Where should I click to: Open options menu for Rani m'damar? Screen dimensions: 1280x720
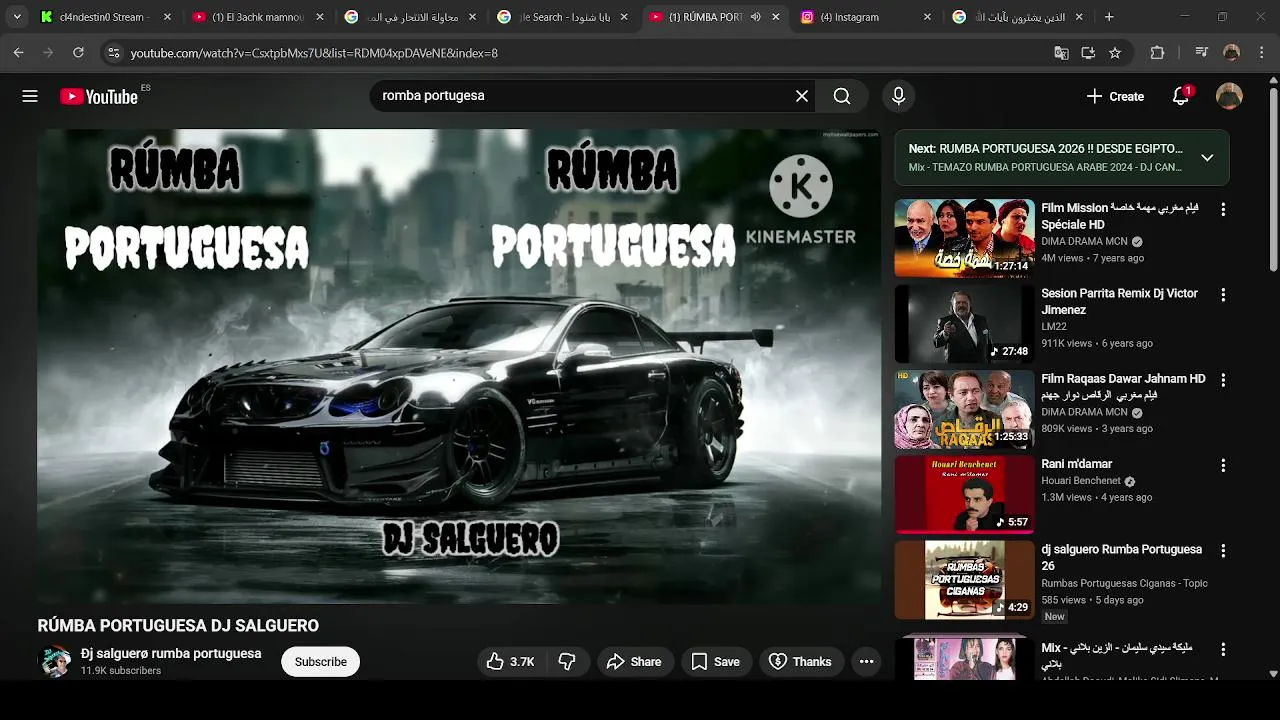pyautogui.click(x=1222, y=465)
